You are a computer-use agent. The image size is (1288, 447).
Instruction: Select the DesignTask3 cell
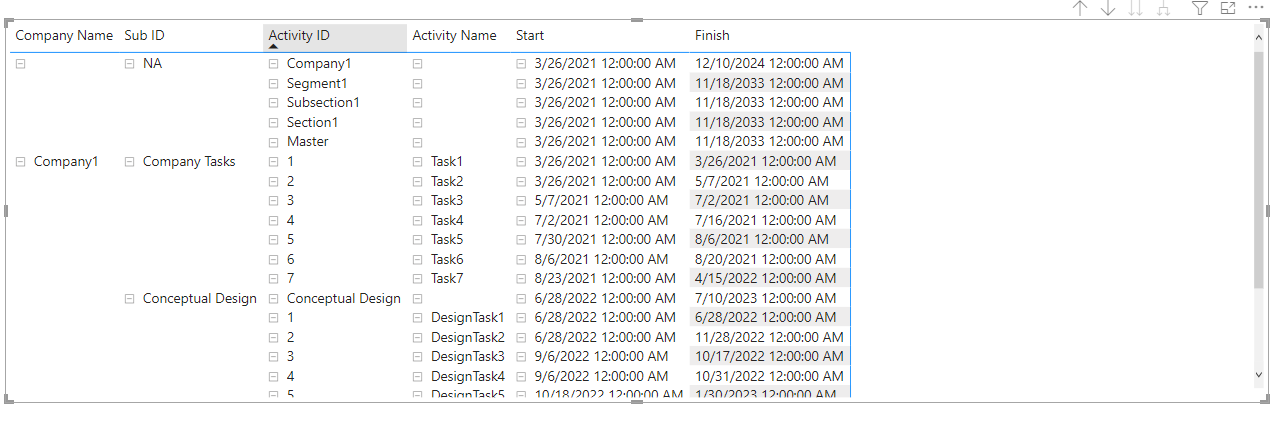(x=467, y=356)
